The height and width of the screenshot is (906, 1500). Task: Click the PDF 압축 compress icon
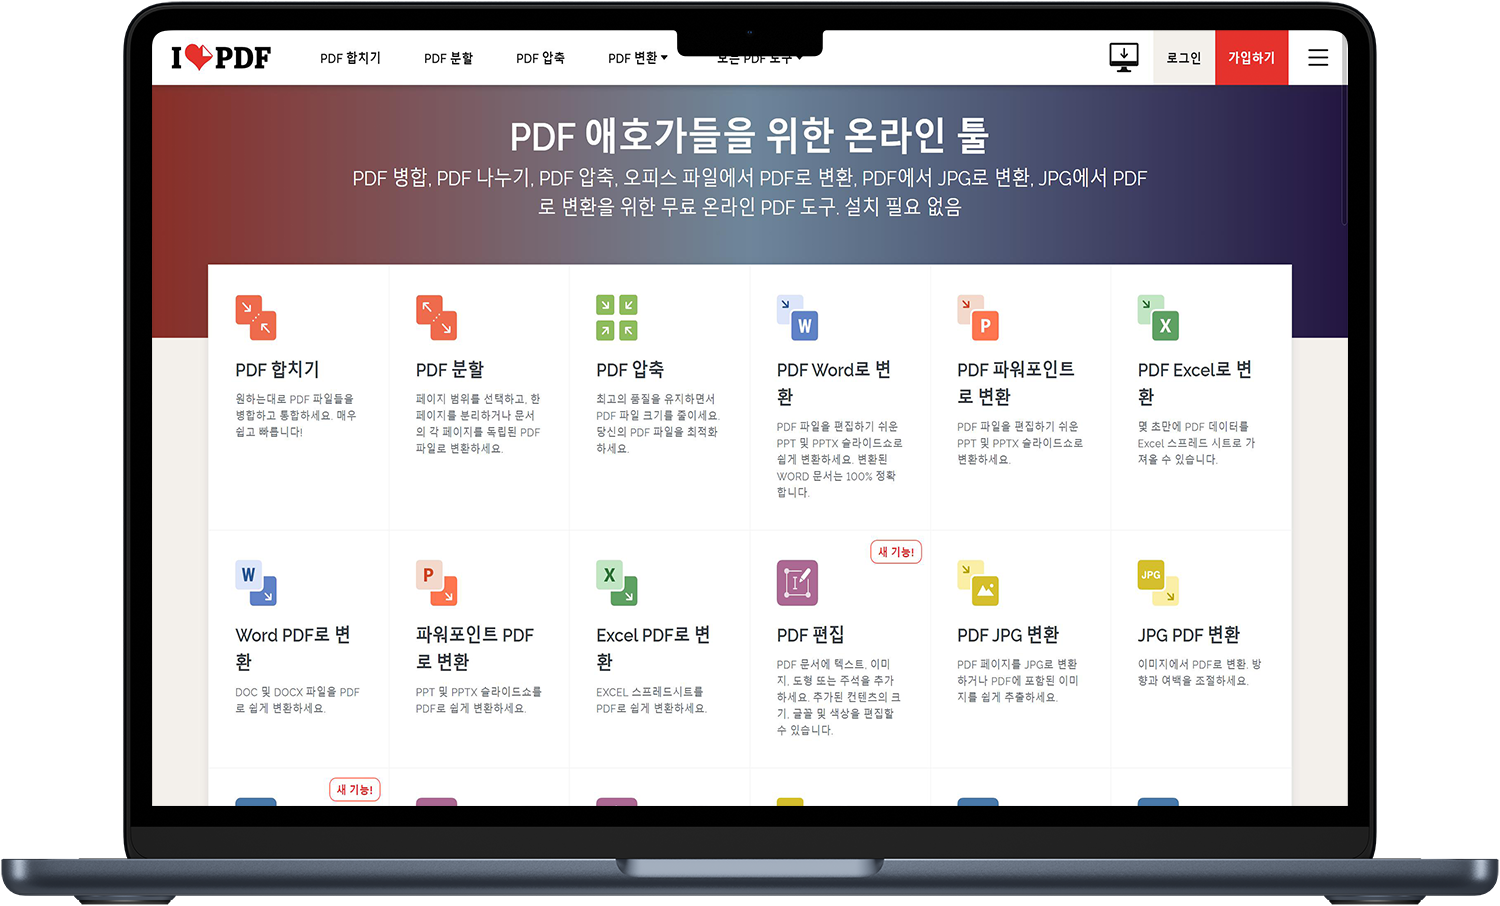coord(617,317)
